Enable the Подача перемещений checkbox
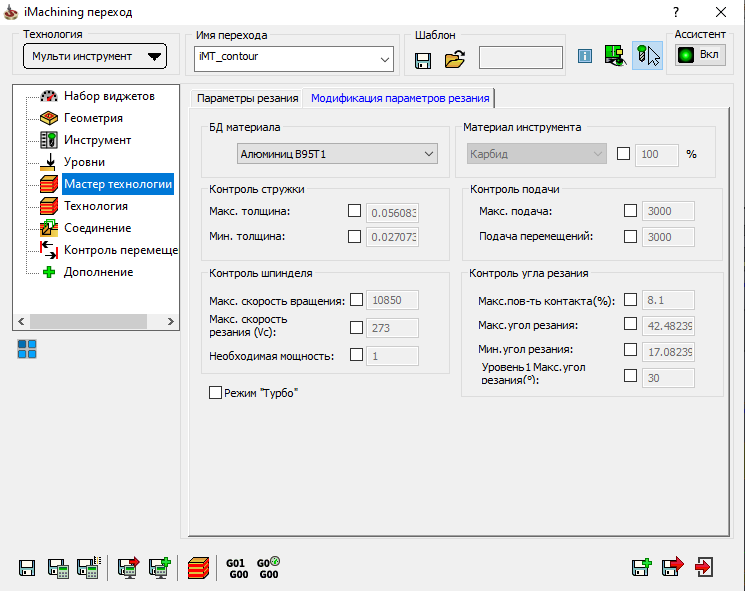This screenshot has height=591, width=745. pos(630,236)
